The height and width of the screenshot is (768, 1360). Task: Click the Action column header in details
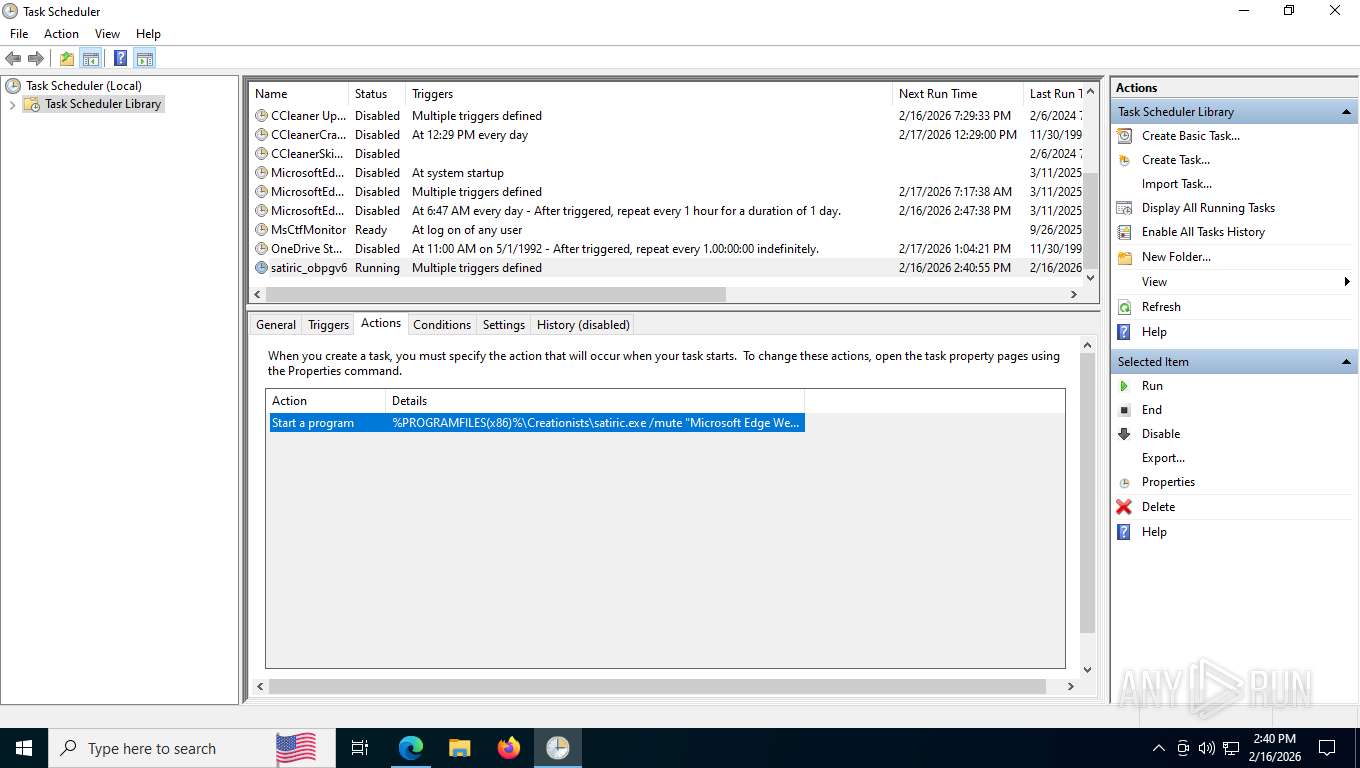tap(325, 401)
